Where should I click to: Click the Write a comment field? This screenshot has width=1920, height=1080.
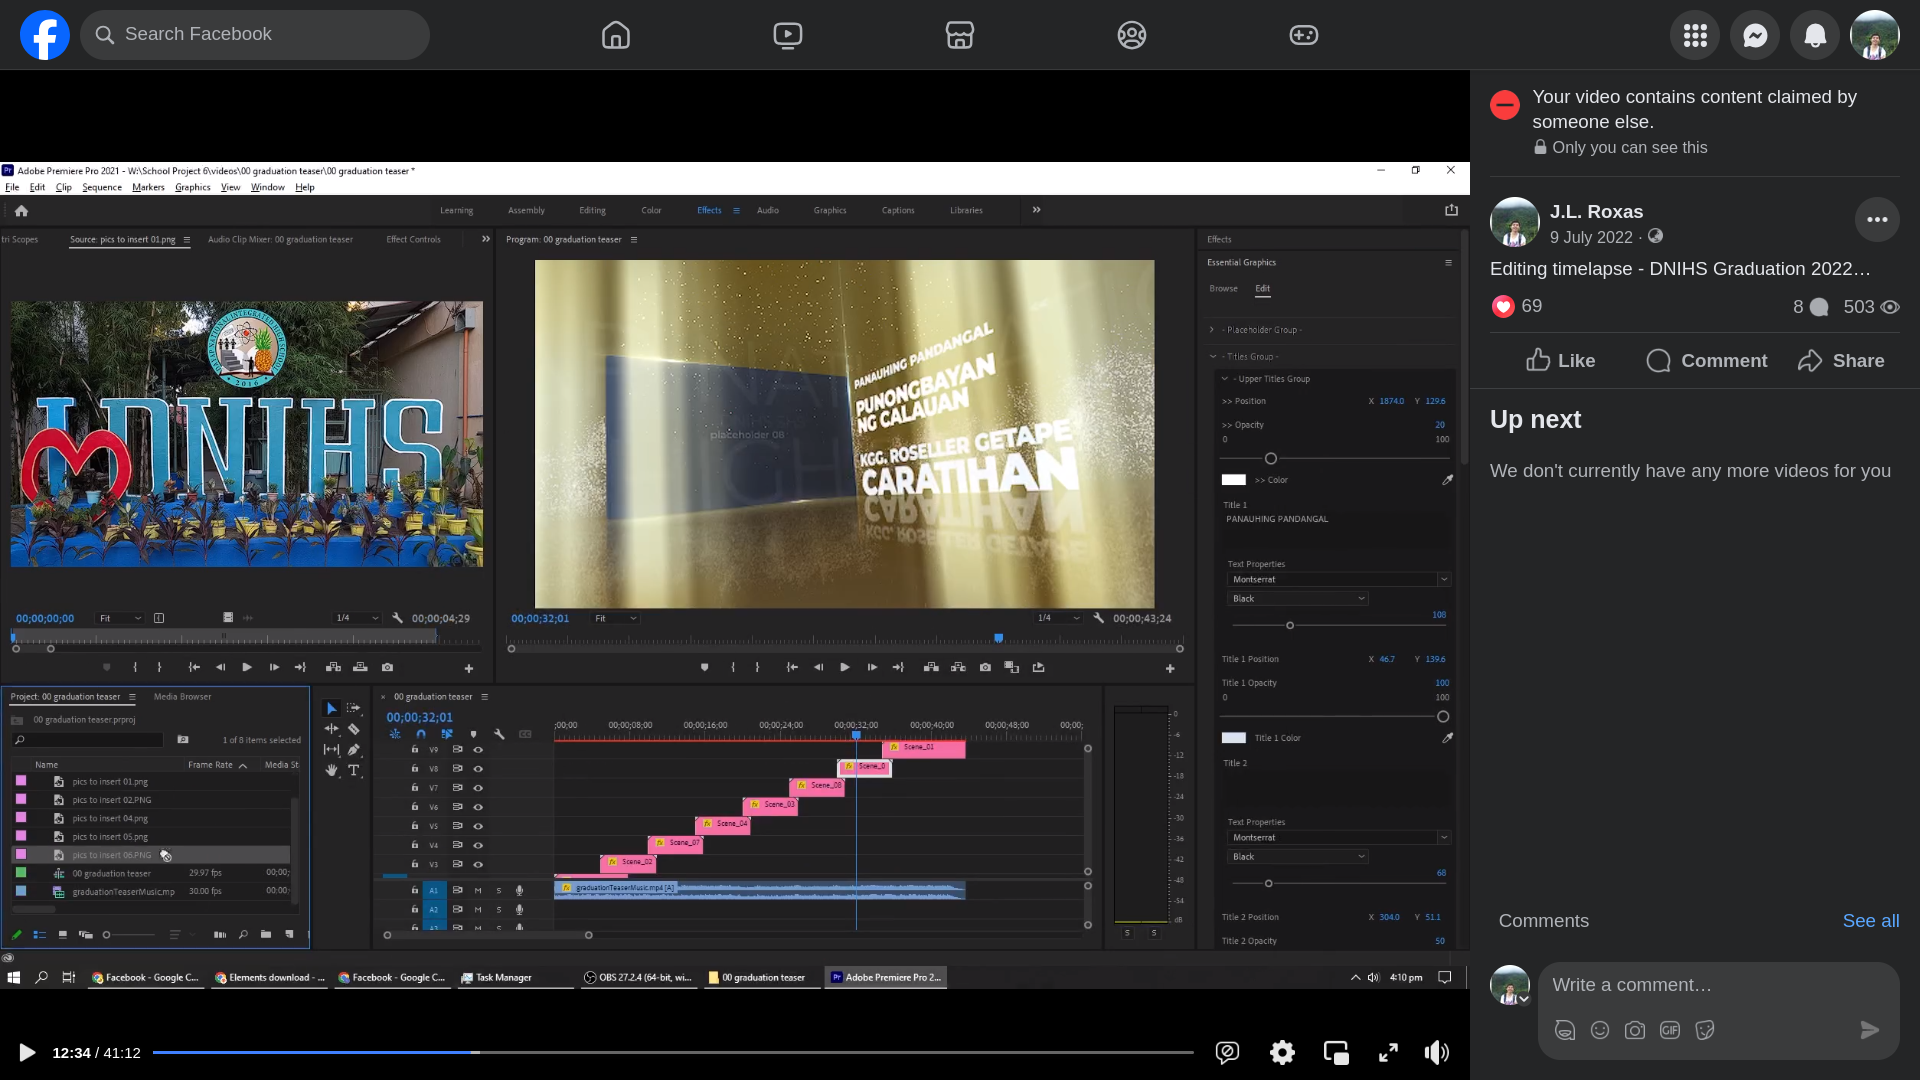click(1718, 985)
